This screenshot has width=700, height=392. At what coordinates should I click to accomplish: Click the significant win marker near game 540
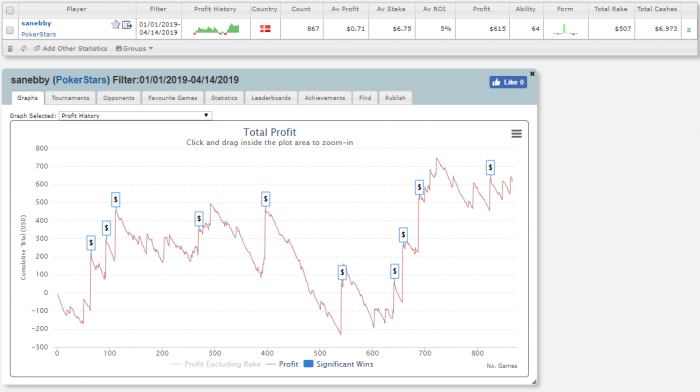coord(342,272)
